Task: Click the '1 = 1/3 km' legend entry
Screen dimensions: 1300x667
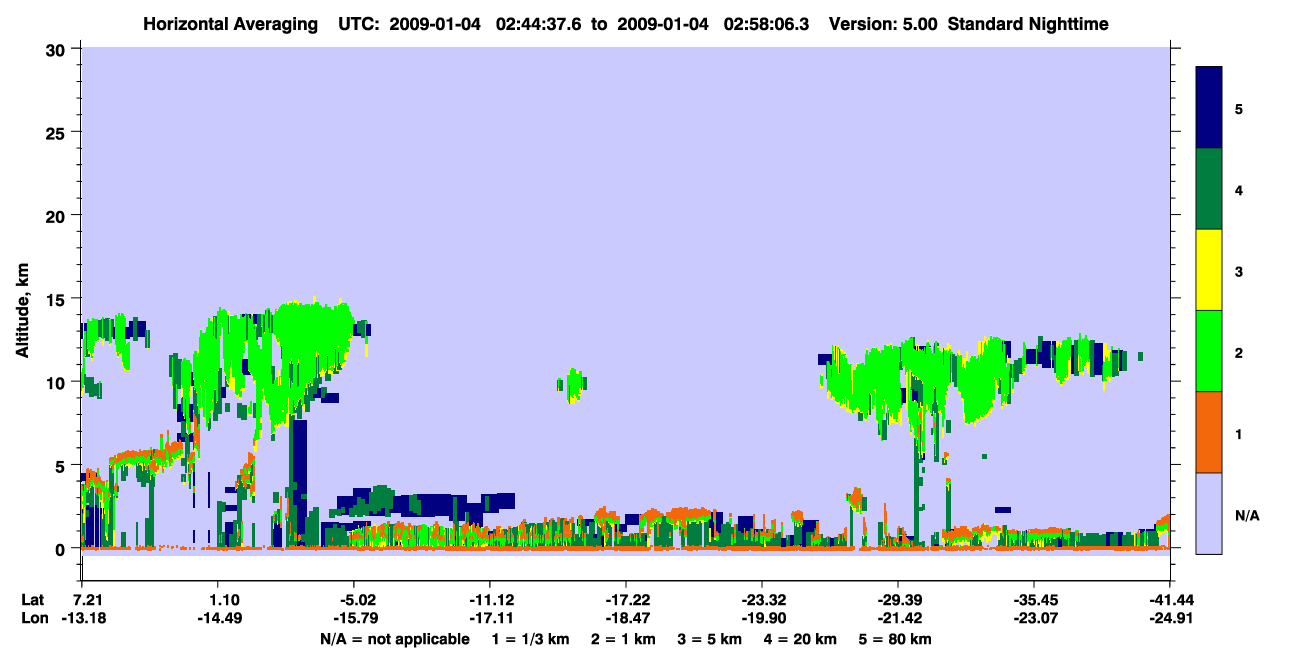Action: [529, 639]
